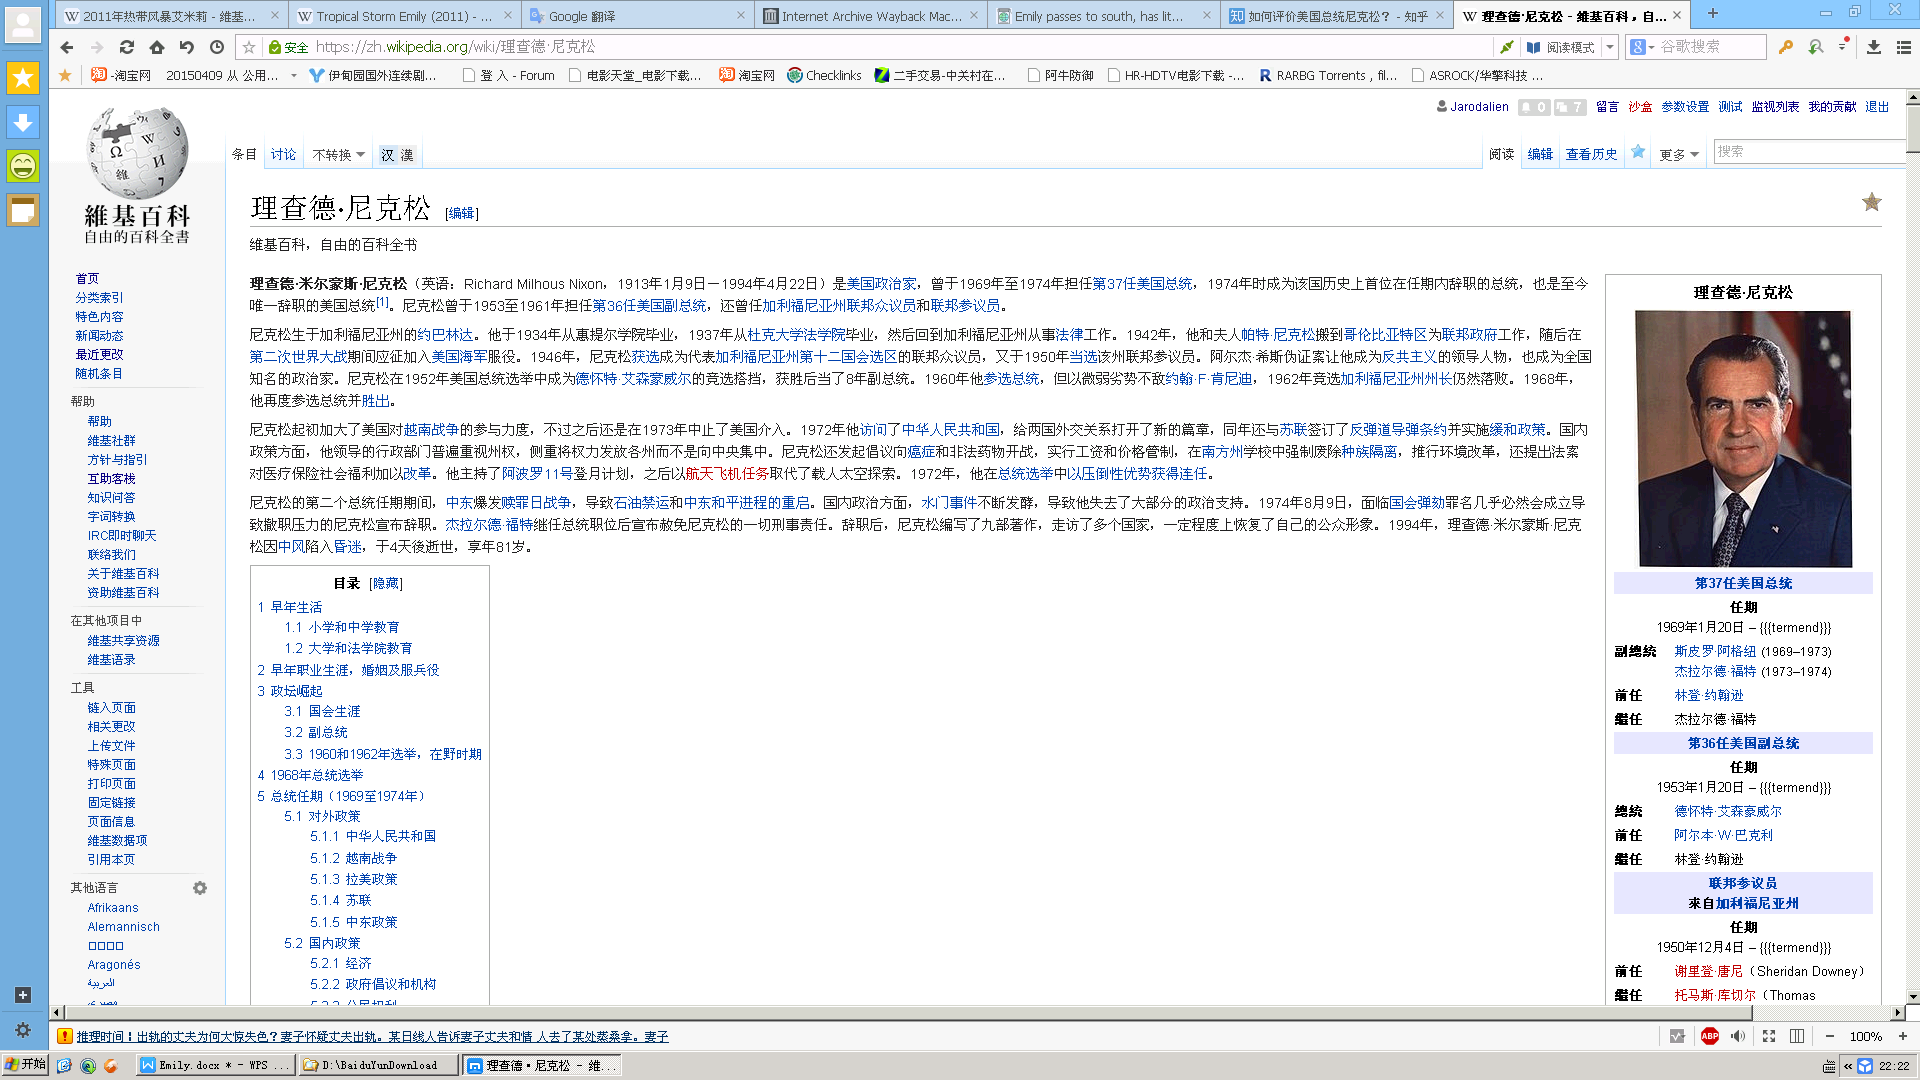1920x1080 pixels.
Task: Enter fullscreen via status bar icon
Action: point(1768,1036)
